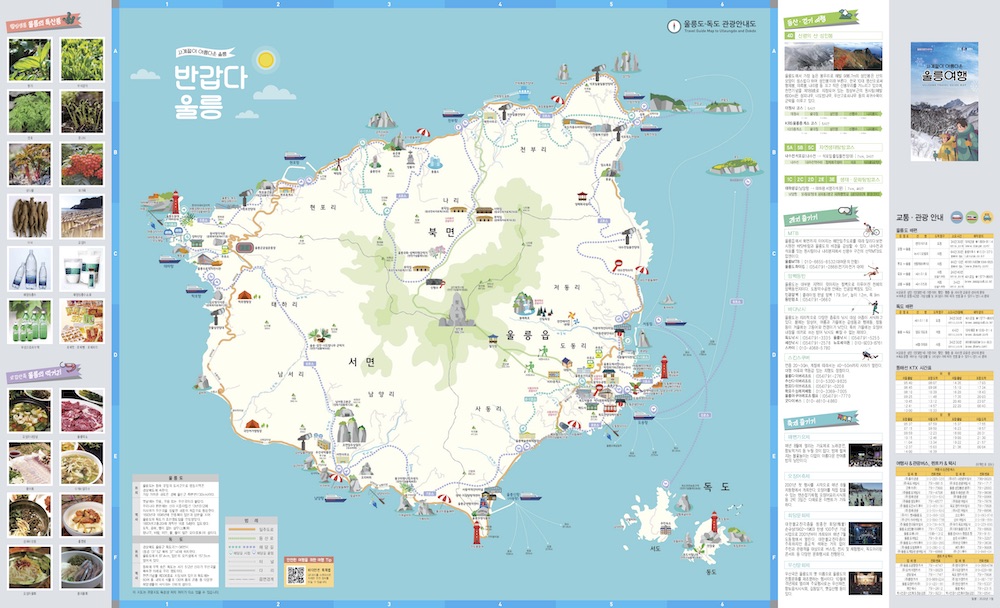This screenshot has width=1000, height=608.
Task: Open the dried brown roots specialty photo
Action: click(29, 217)
